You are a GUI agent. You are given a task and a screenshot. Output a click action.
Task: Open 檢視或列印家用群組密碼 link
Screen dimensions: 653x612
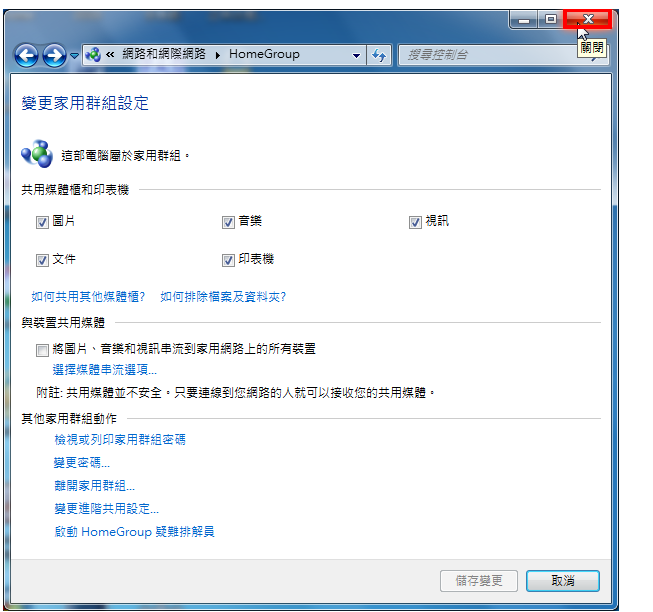point(120,440)
